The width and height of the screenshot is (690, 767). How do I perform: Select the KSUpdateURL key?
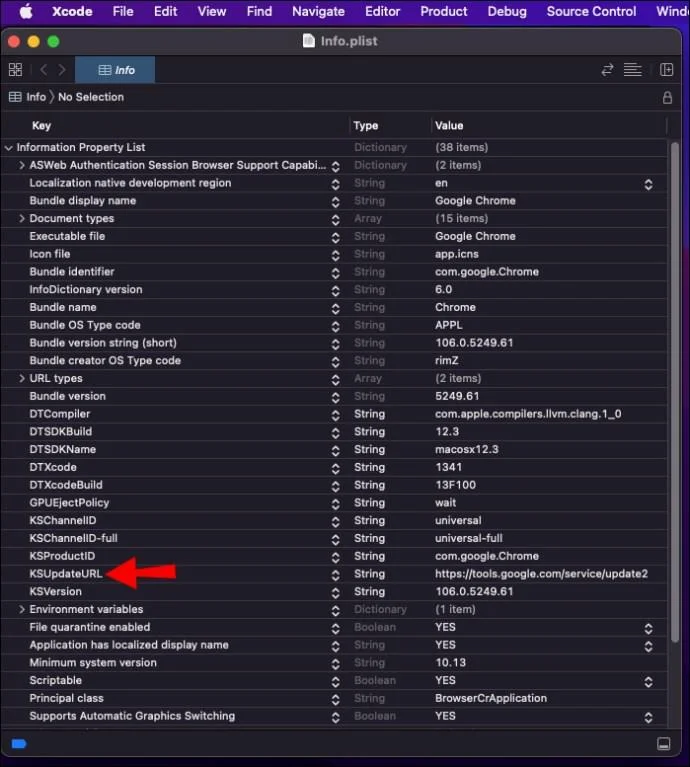(66, 574)
